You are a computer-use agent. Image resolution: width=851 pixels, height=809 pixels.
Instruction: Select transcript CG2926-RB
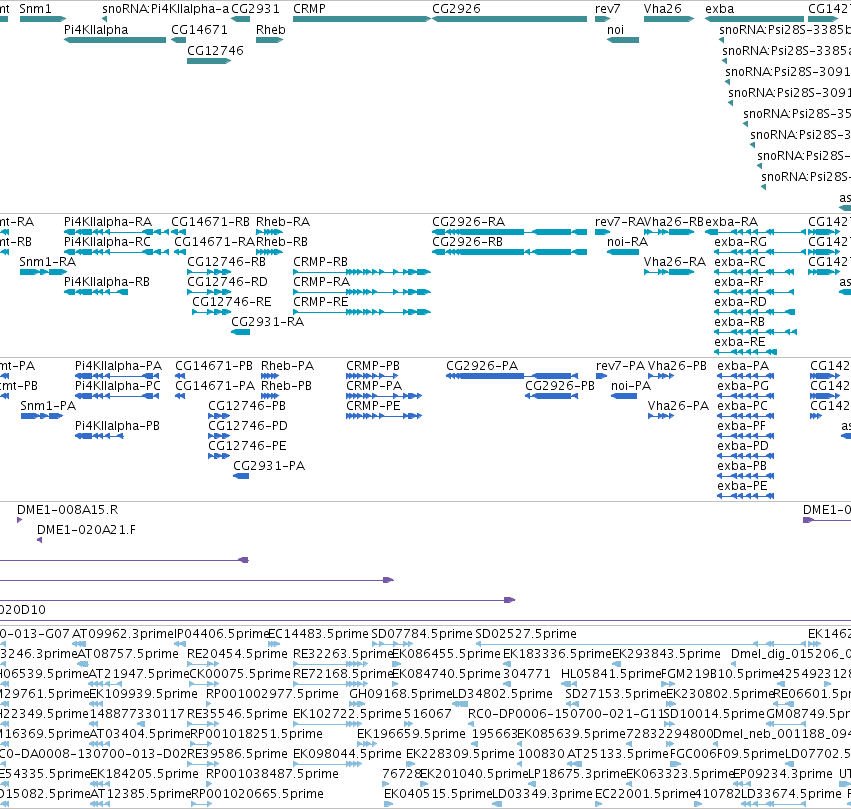(467, 241)
